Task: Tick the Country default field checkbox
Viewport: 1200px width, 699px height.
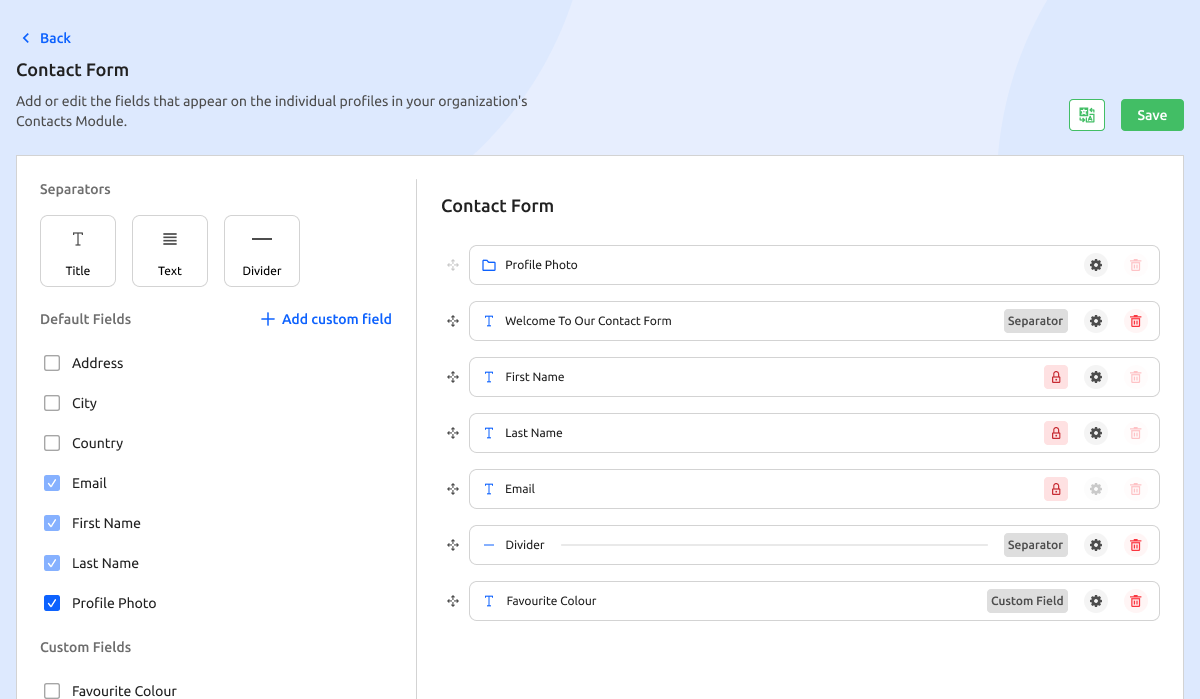Action: [52, 443]
